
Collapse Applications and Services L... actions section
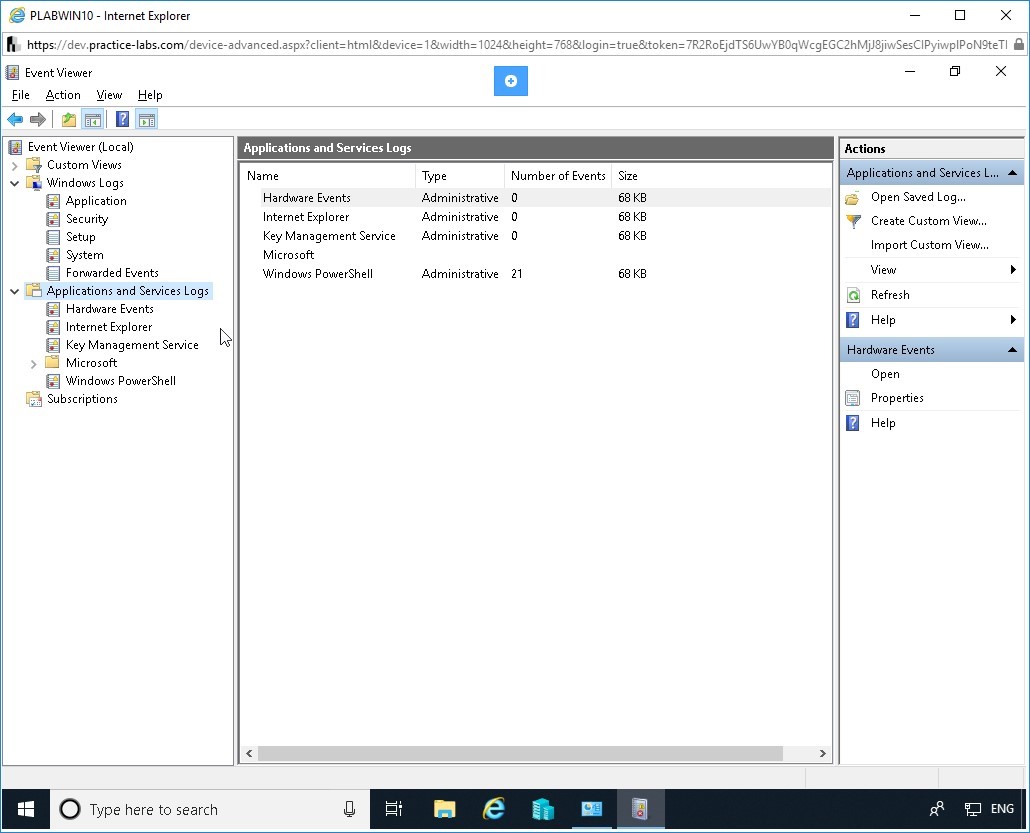tap(1012, 173)
